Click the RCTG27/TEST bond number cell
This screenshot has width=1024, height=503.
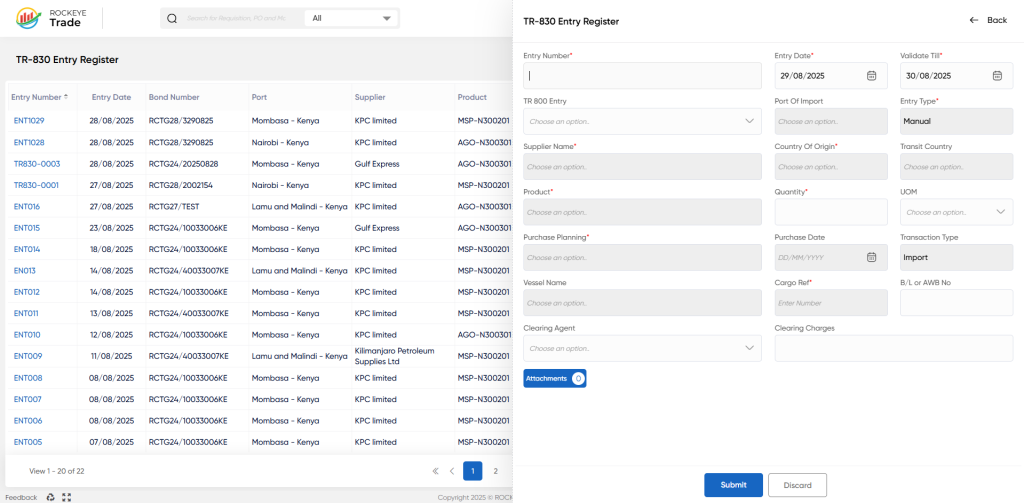tap(174, 206)
